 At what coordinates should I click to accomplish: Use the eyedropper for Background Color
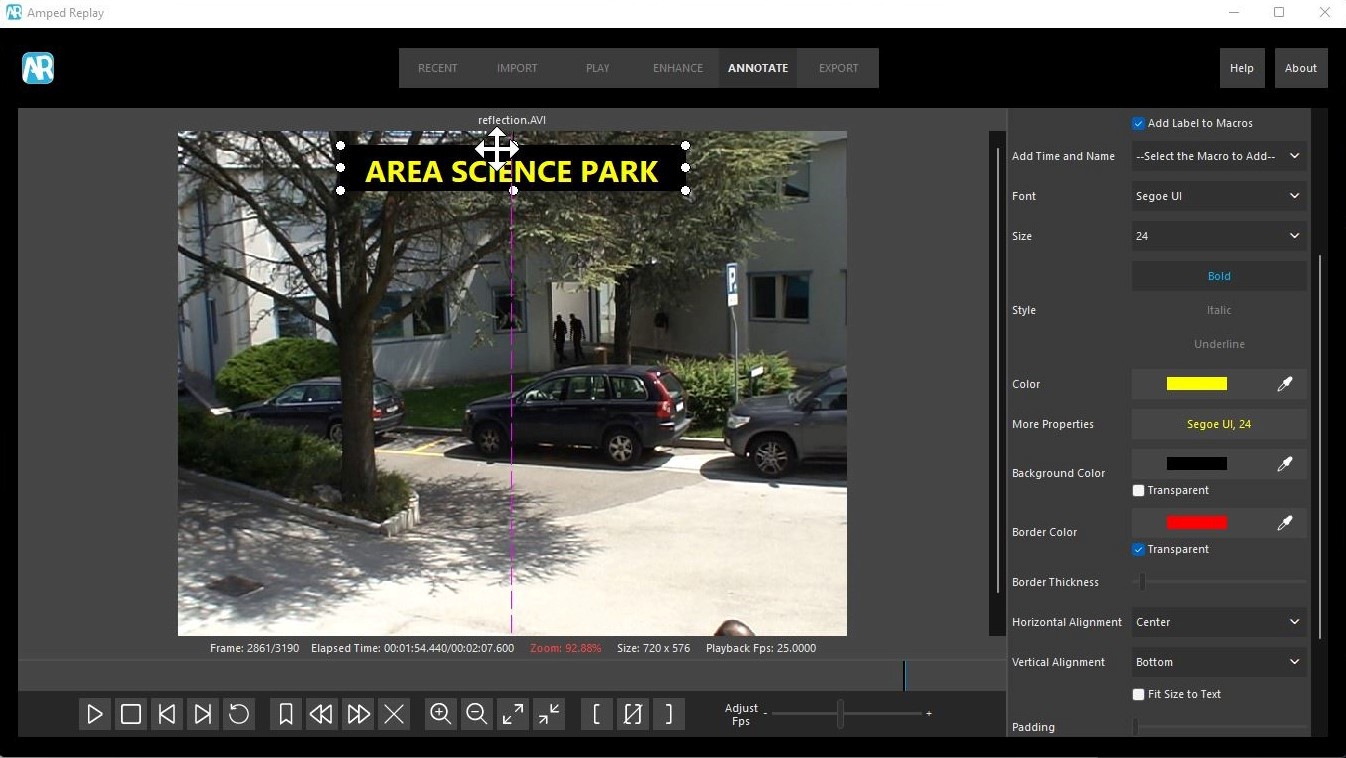point(1285,463)
